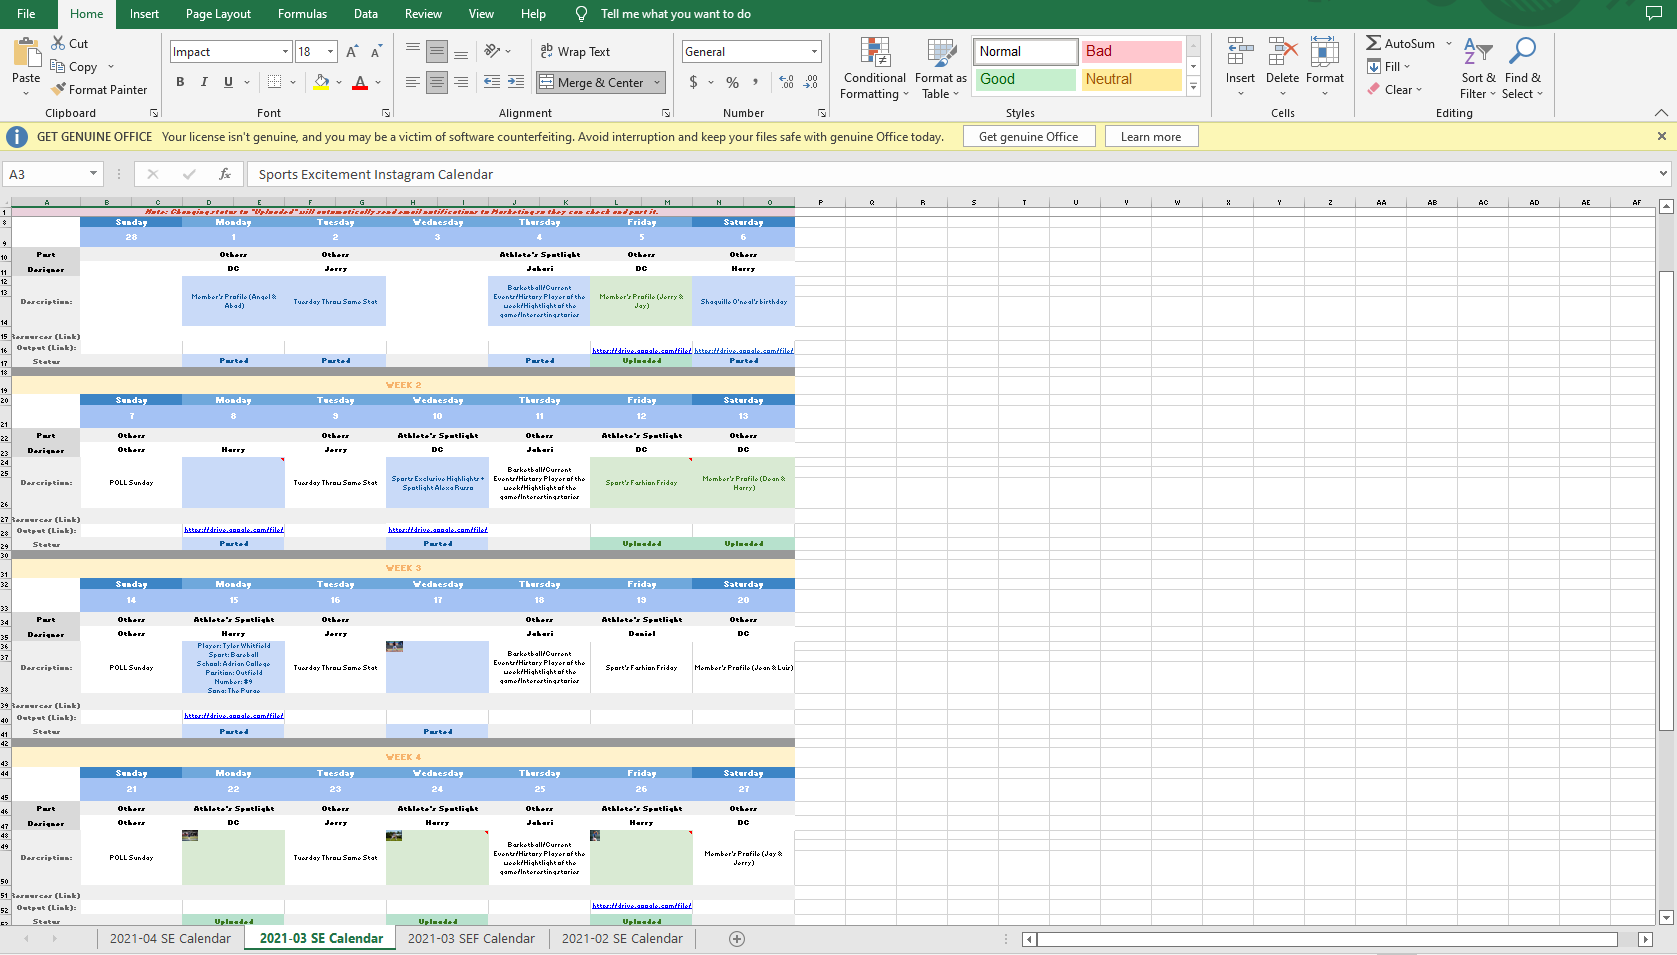
Task: Open the Fill dropdown
Action: pos(1389,67)
